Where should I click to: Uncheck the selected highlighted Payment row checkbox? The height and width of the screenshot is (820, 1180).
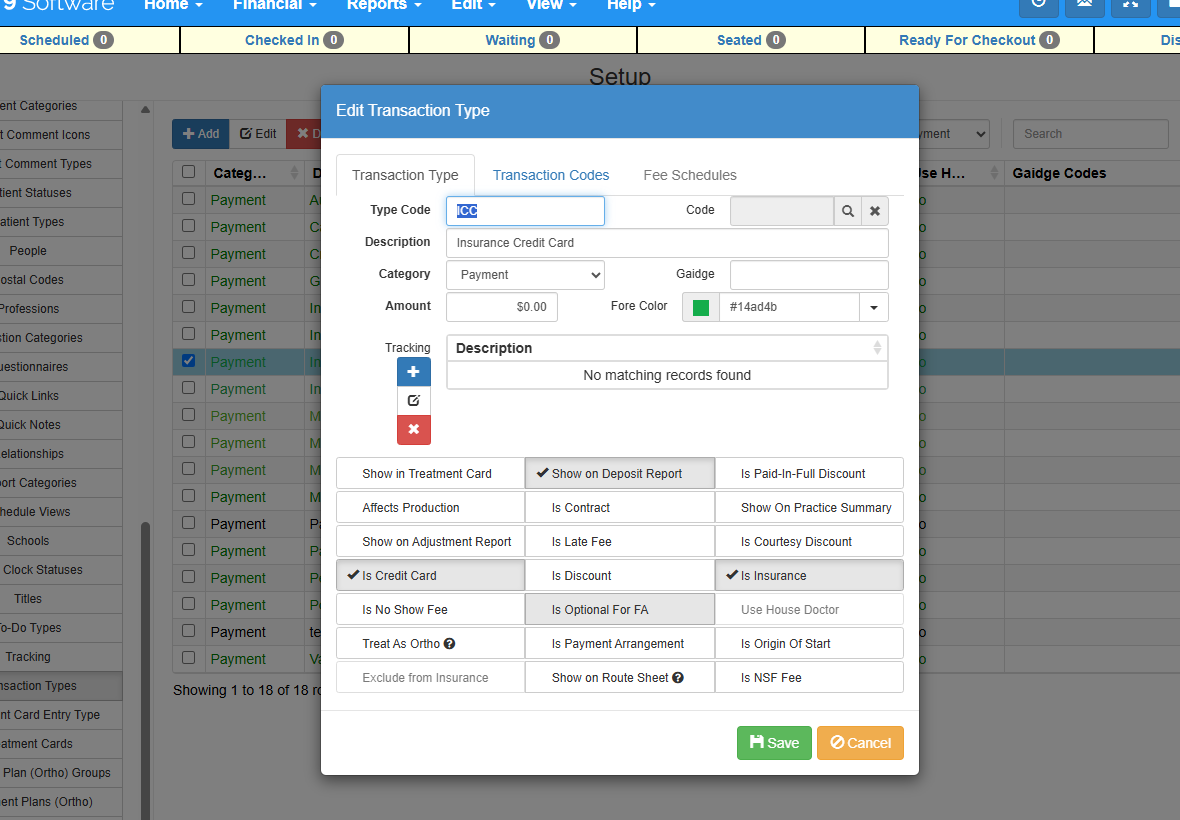point(189,361)
